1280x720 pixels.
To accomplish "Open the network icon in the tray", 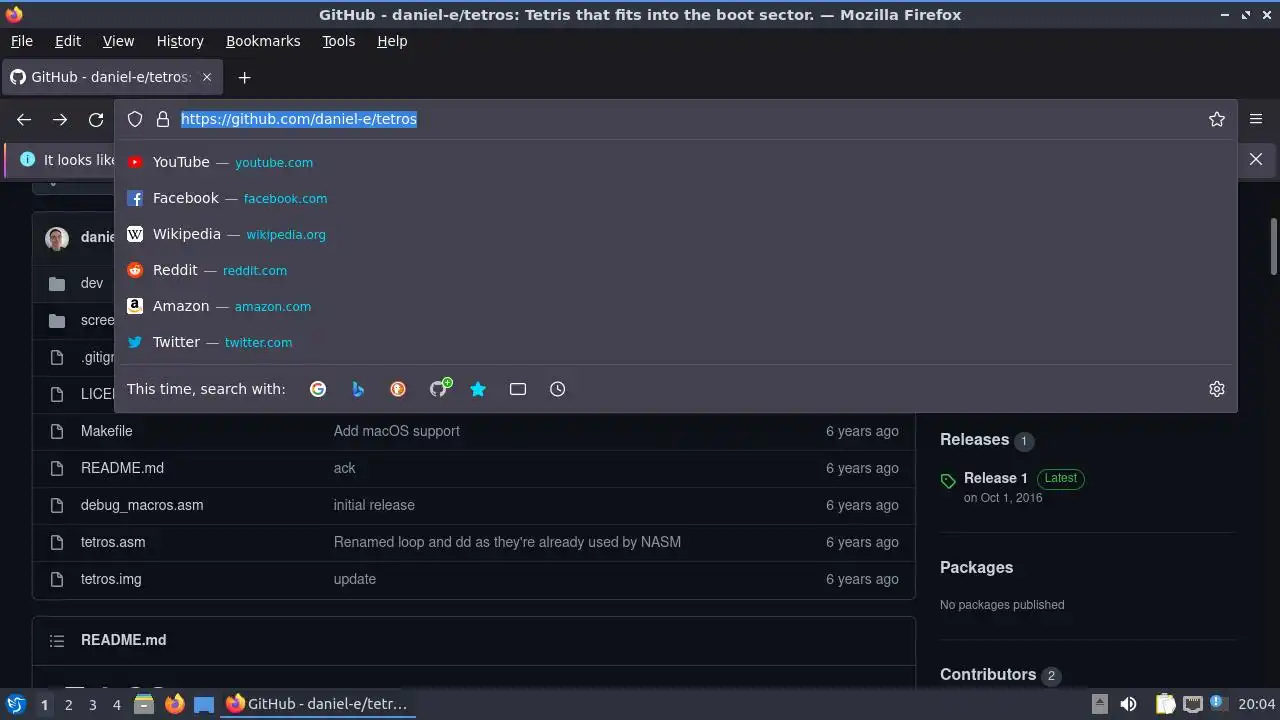I will pos(1192,704).
